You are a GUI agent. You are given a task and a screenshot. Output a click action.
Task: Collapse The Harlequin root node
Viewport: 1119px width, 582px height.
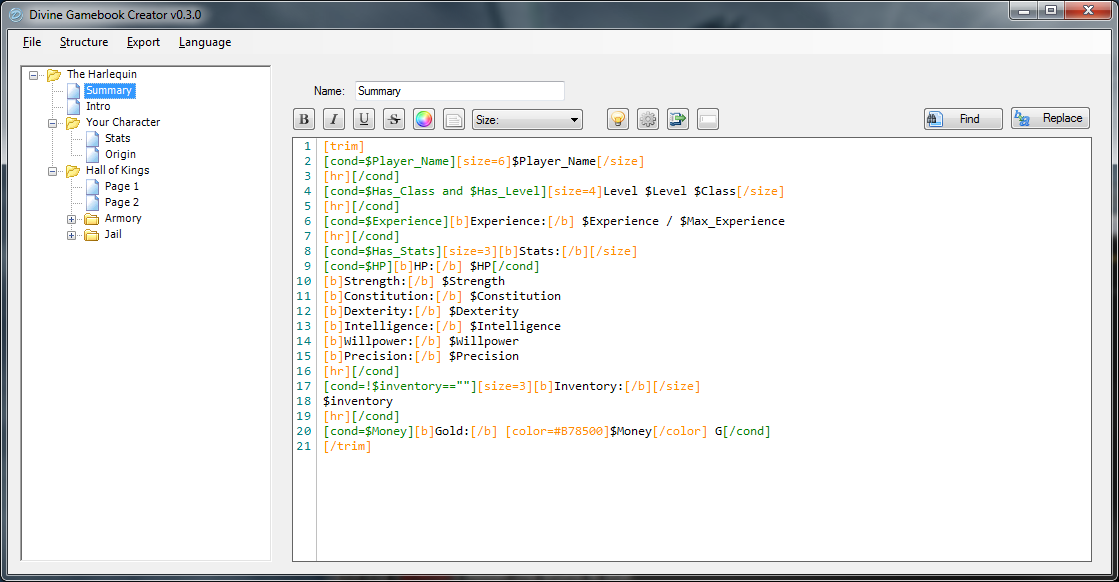(33, 75)
